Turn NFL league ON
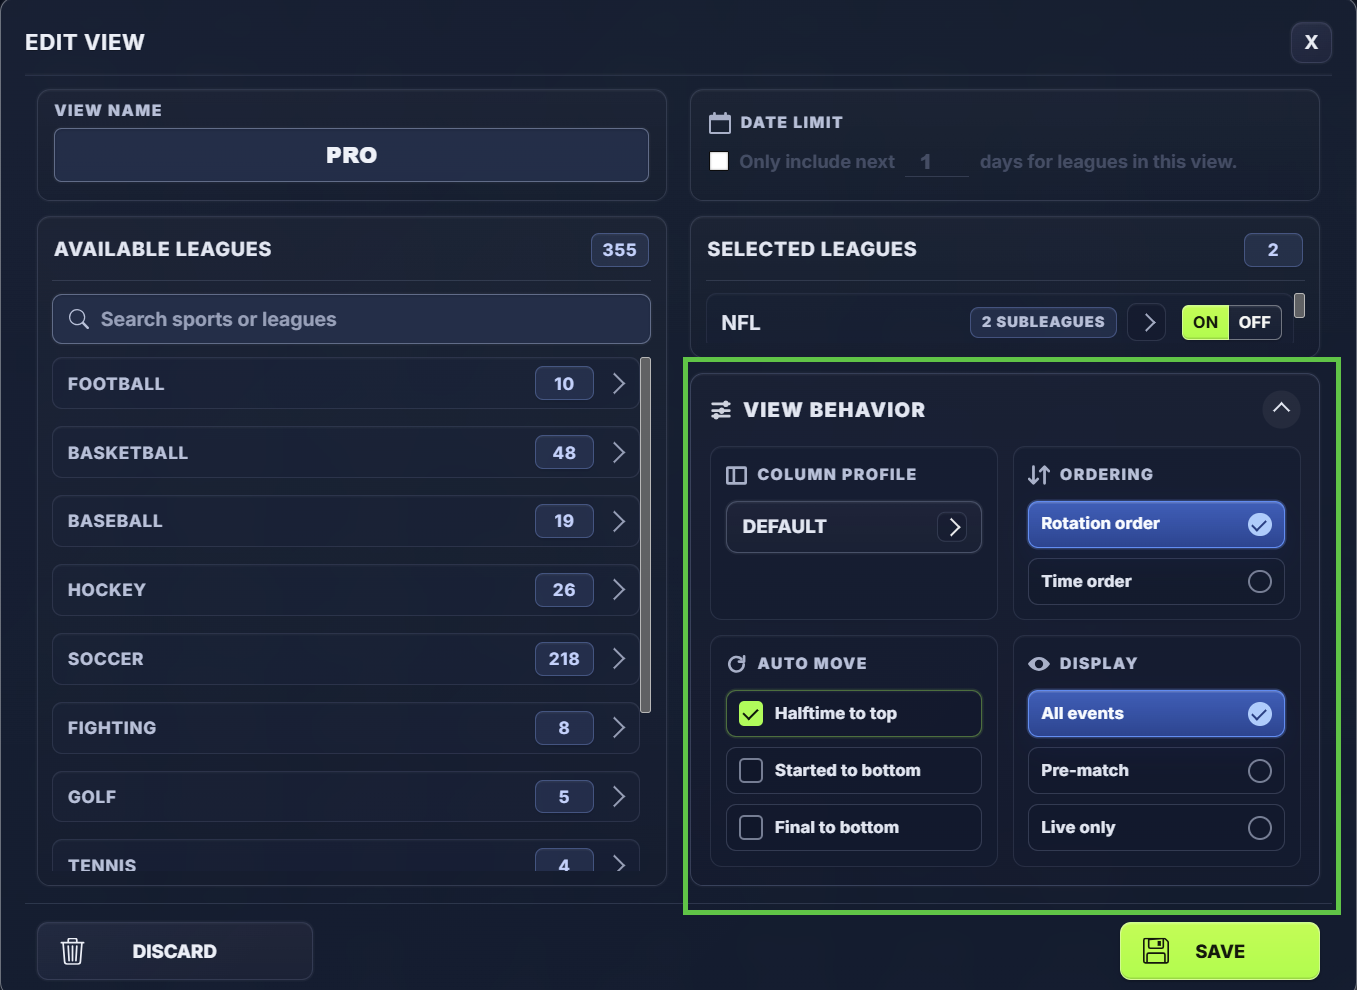 tap(1206, 322)
